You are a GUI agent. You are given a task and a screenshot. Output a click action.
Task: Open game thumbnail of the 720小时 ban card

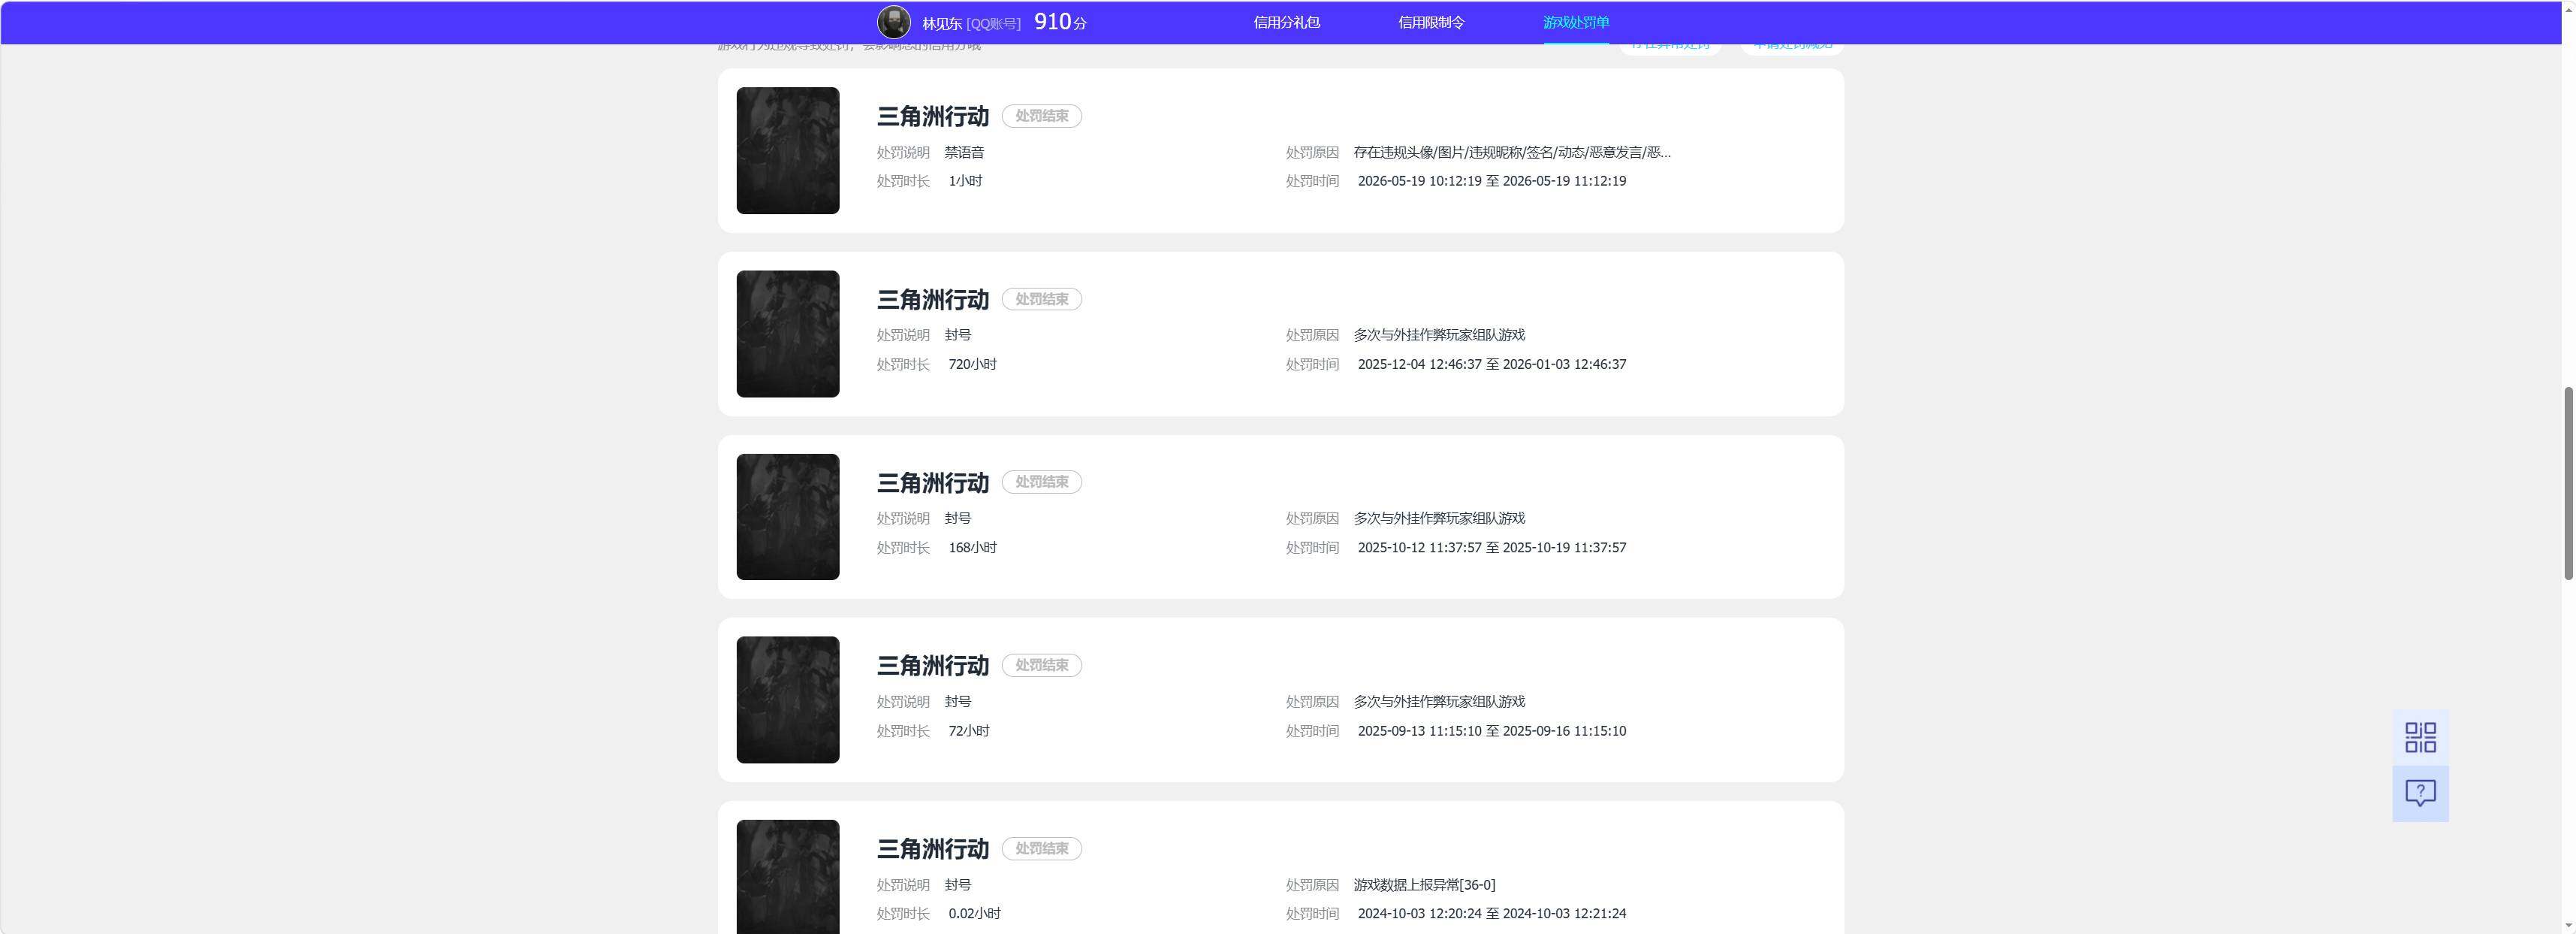pos(788,334)
